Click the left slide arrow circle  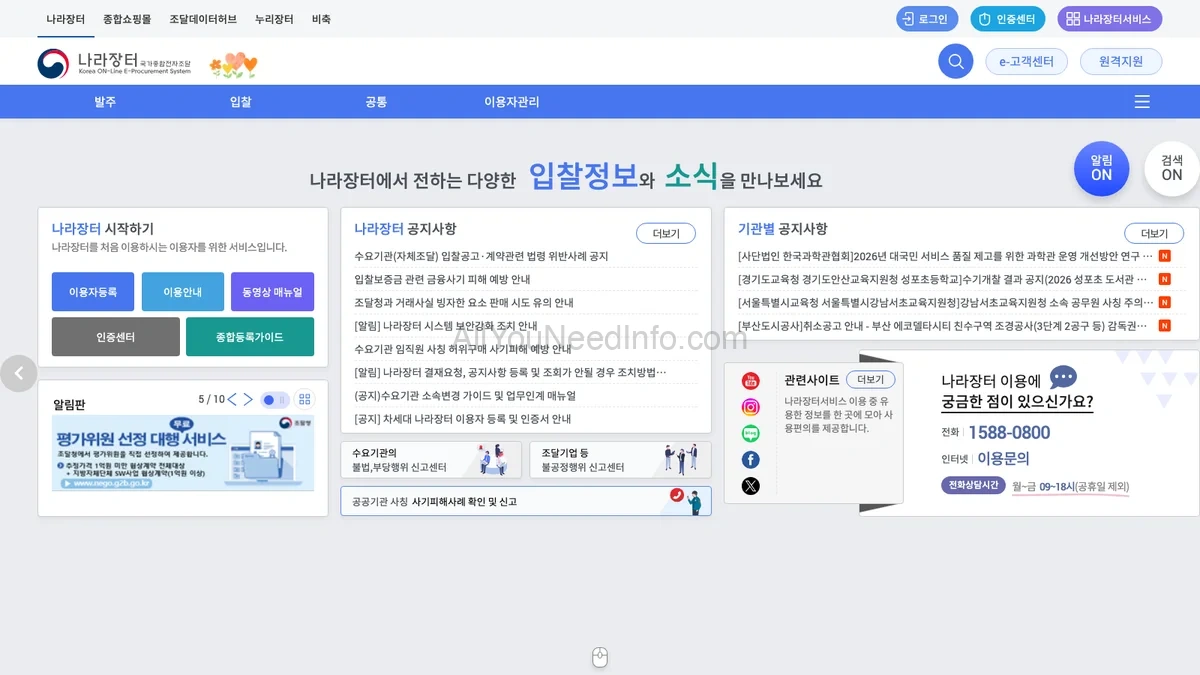click(18, 374)
